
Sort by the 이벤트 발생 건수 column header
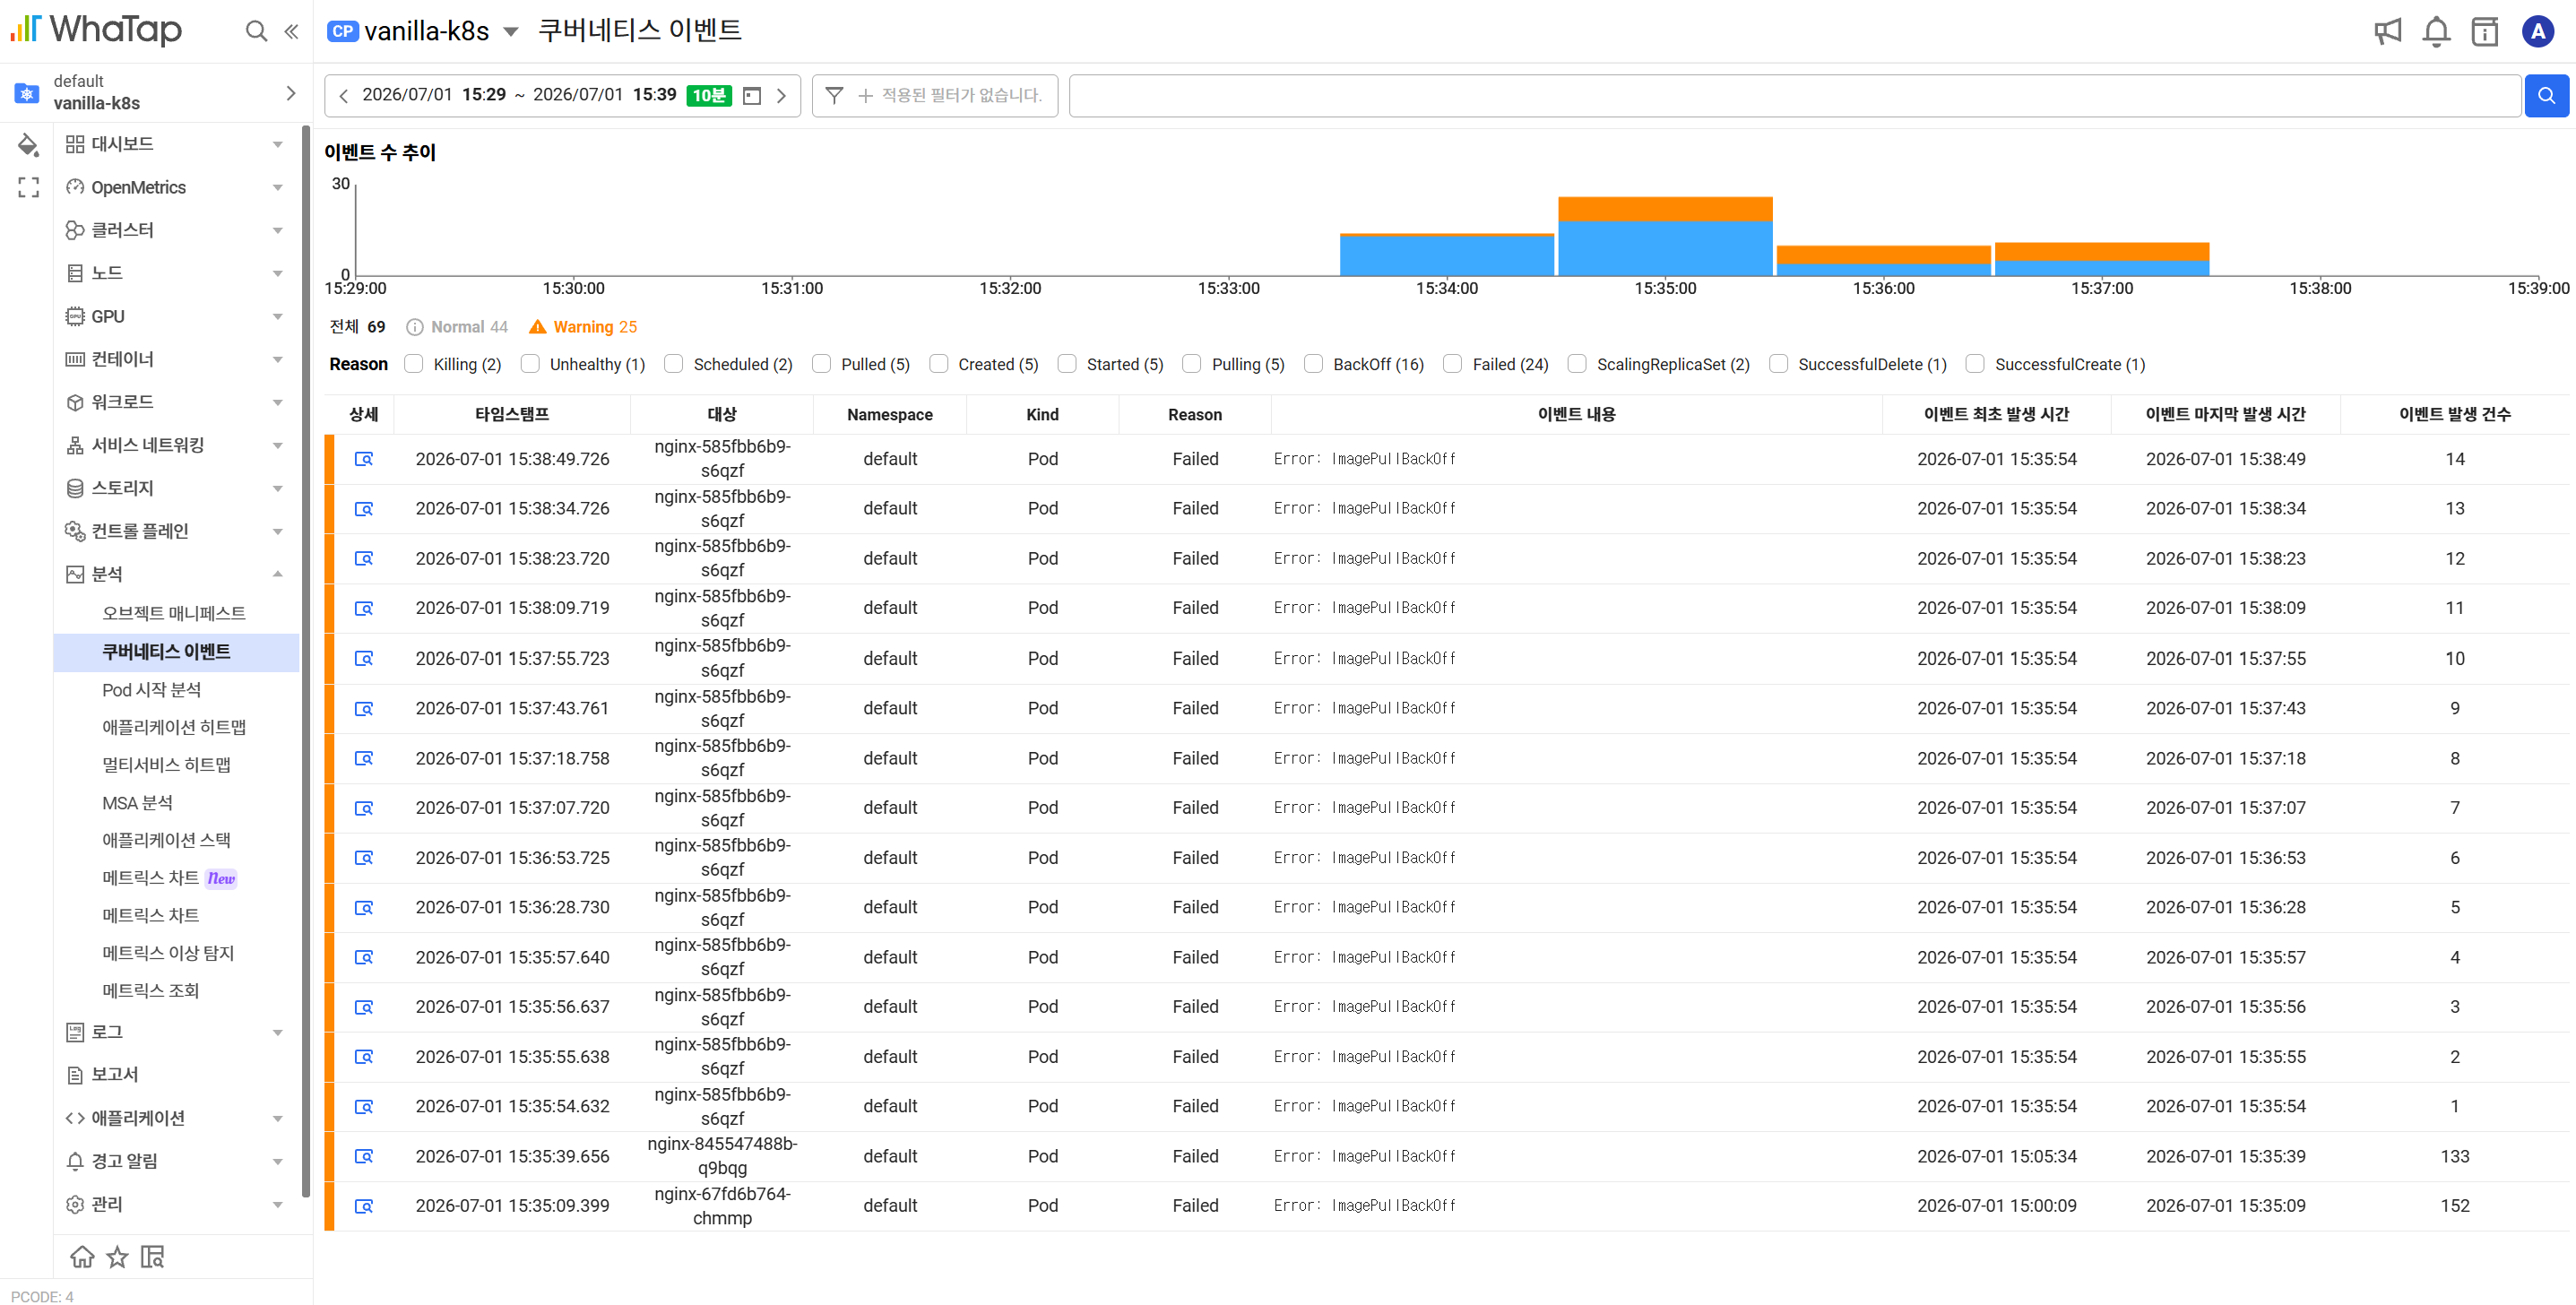pos(2454,414)
